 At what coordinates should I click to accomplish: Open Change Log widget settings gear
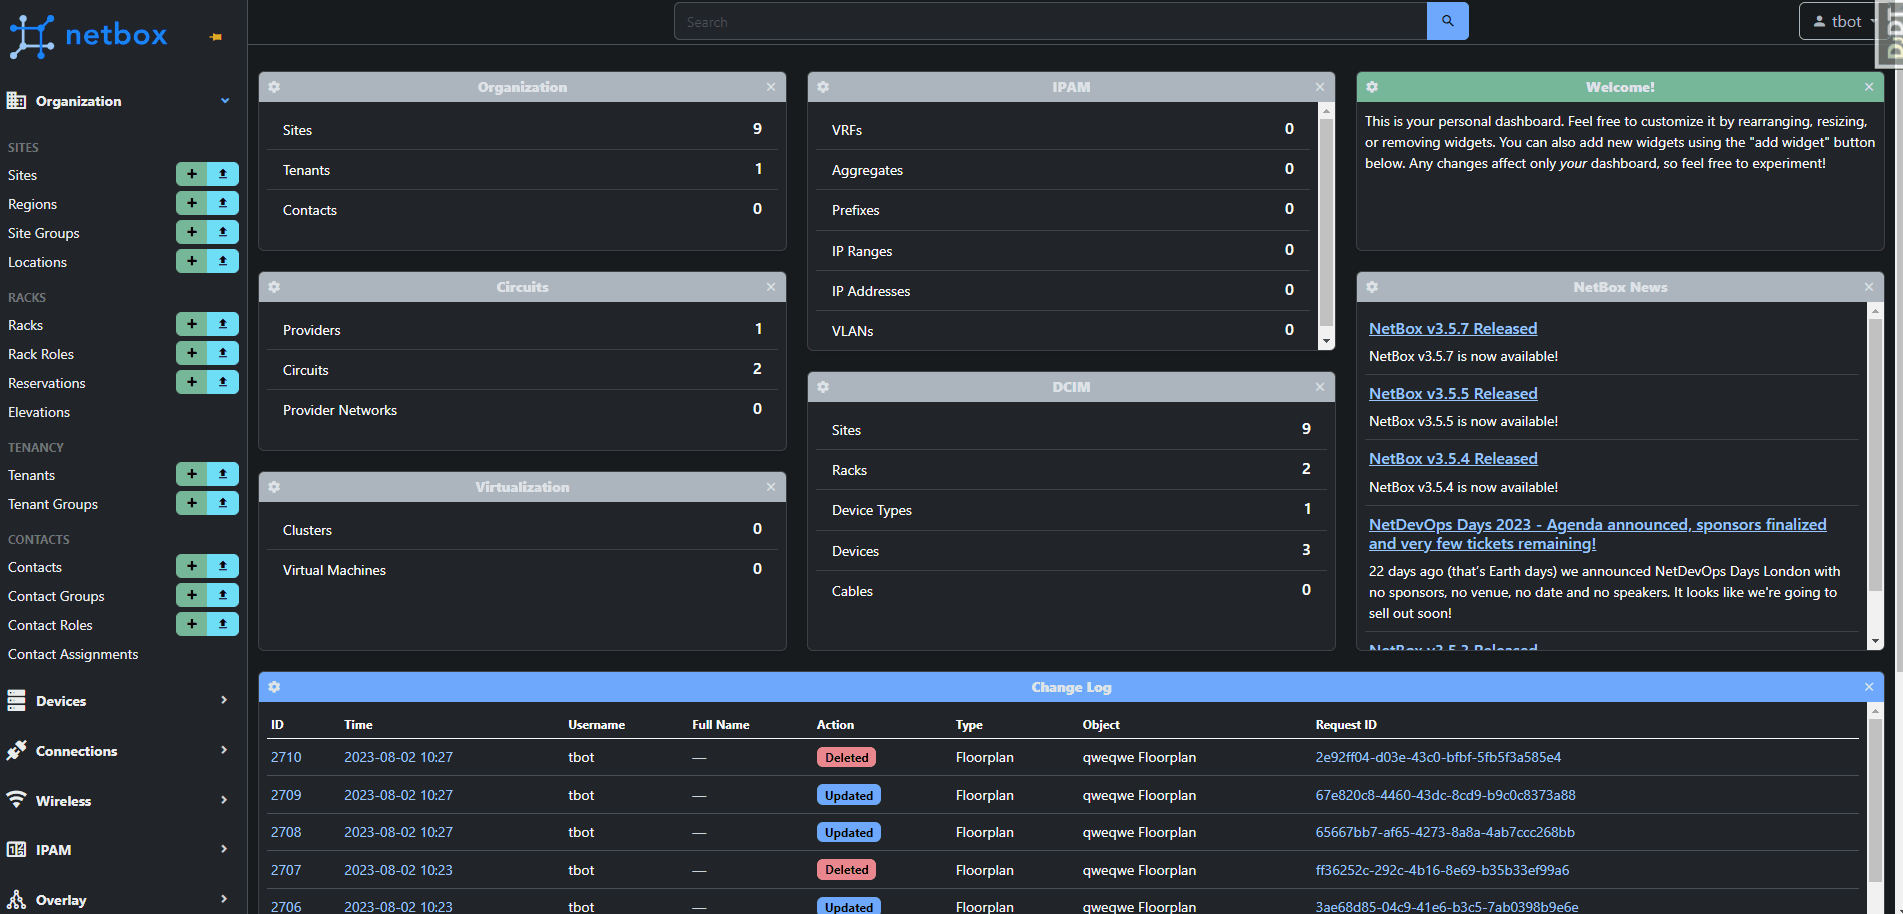[274, 687]
